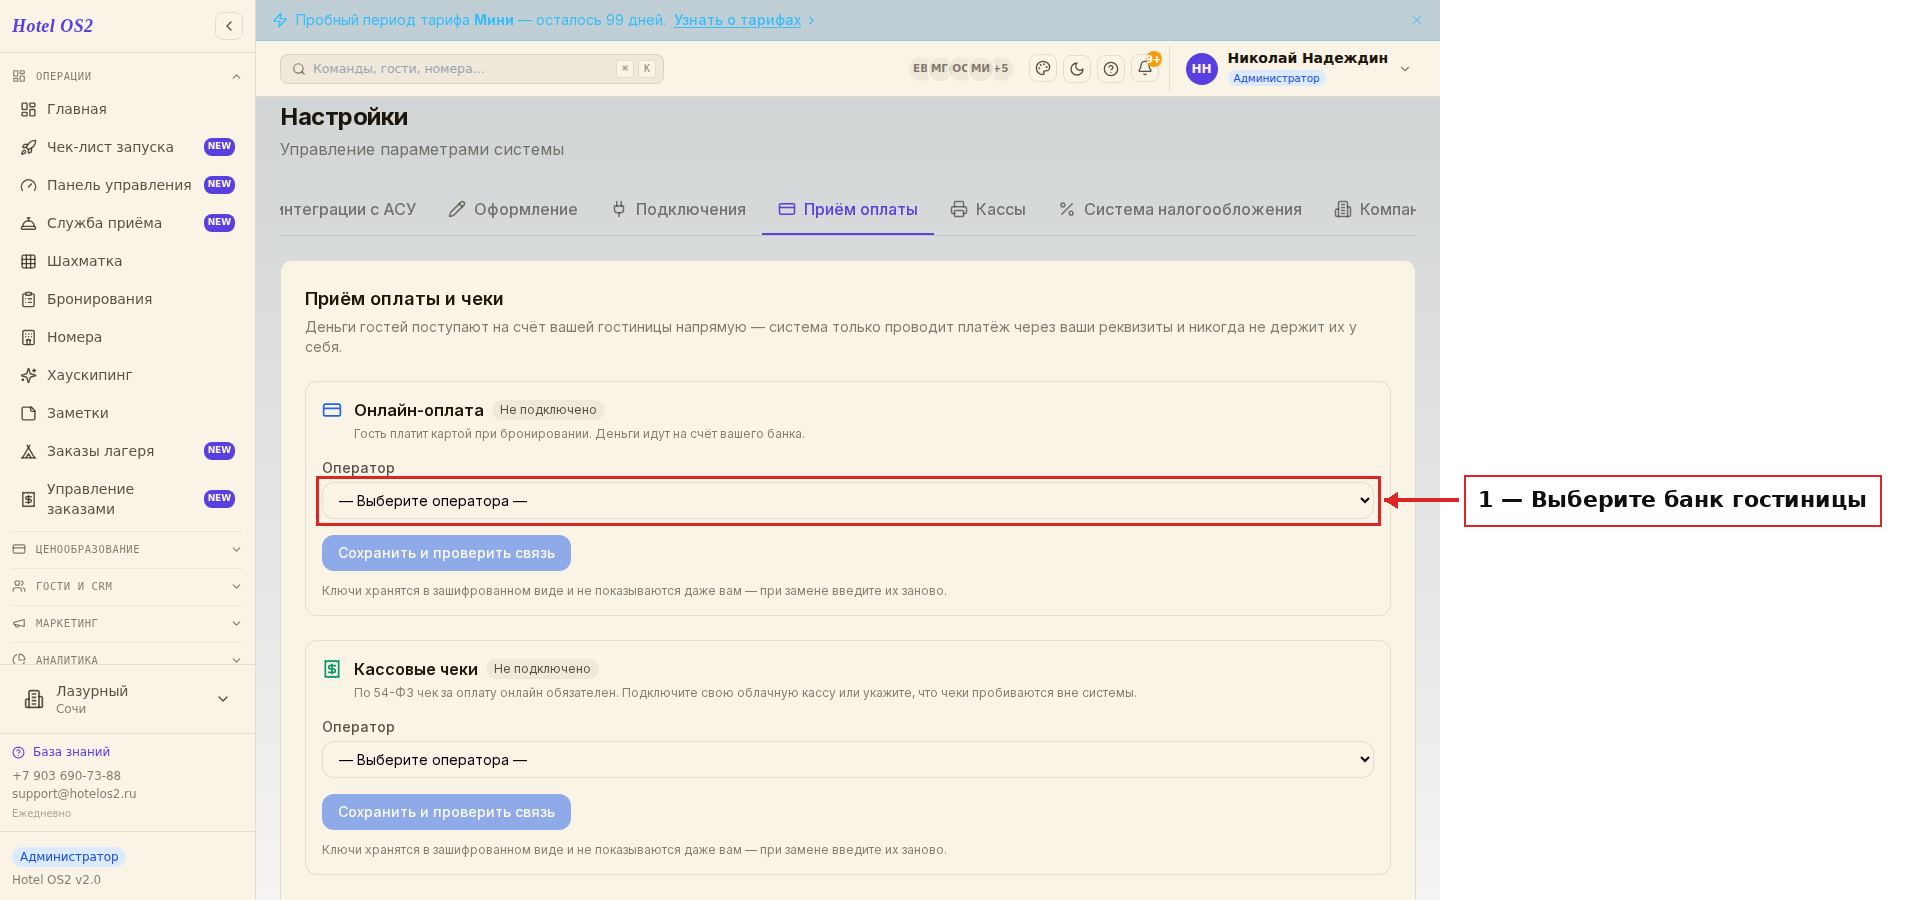Click the НН user avatar
This screenshot has height=900, width=1905.
pos(1201,69)
